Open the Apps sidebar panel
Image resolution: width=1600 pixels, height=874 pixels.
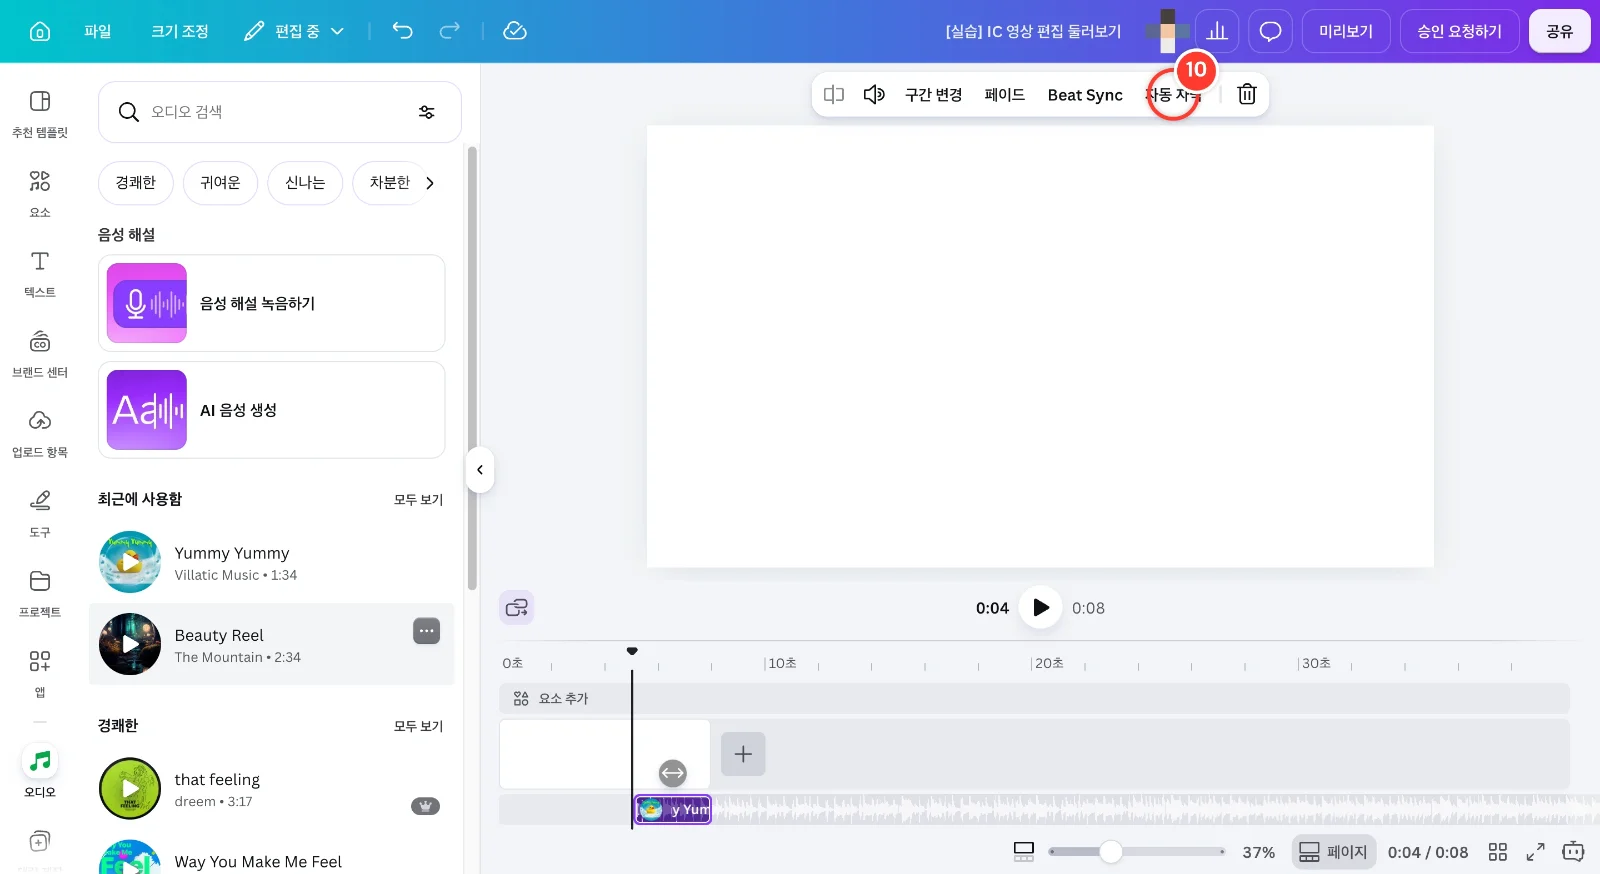(40, 674)
